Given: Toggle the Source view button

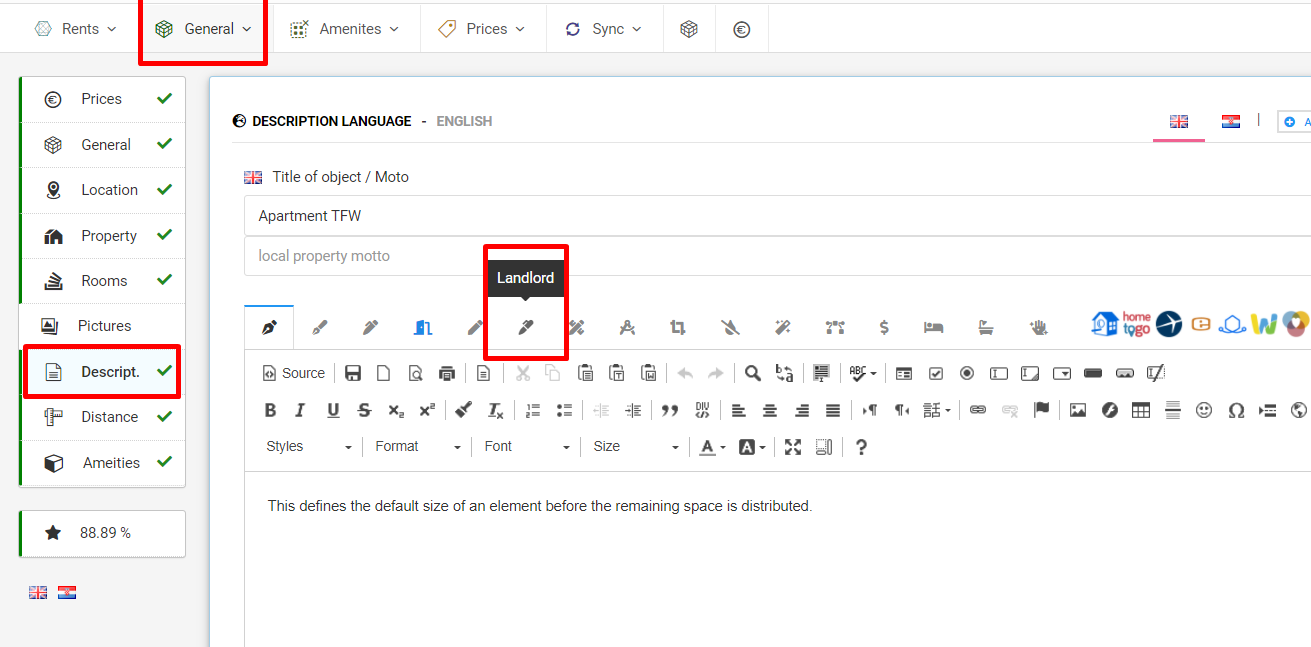Looking at the screenshot, I should (293, 373).
